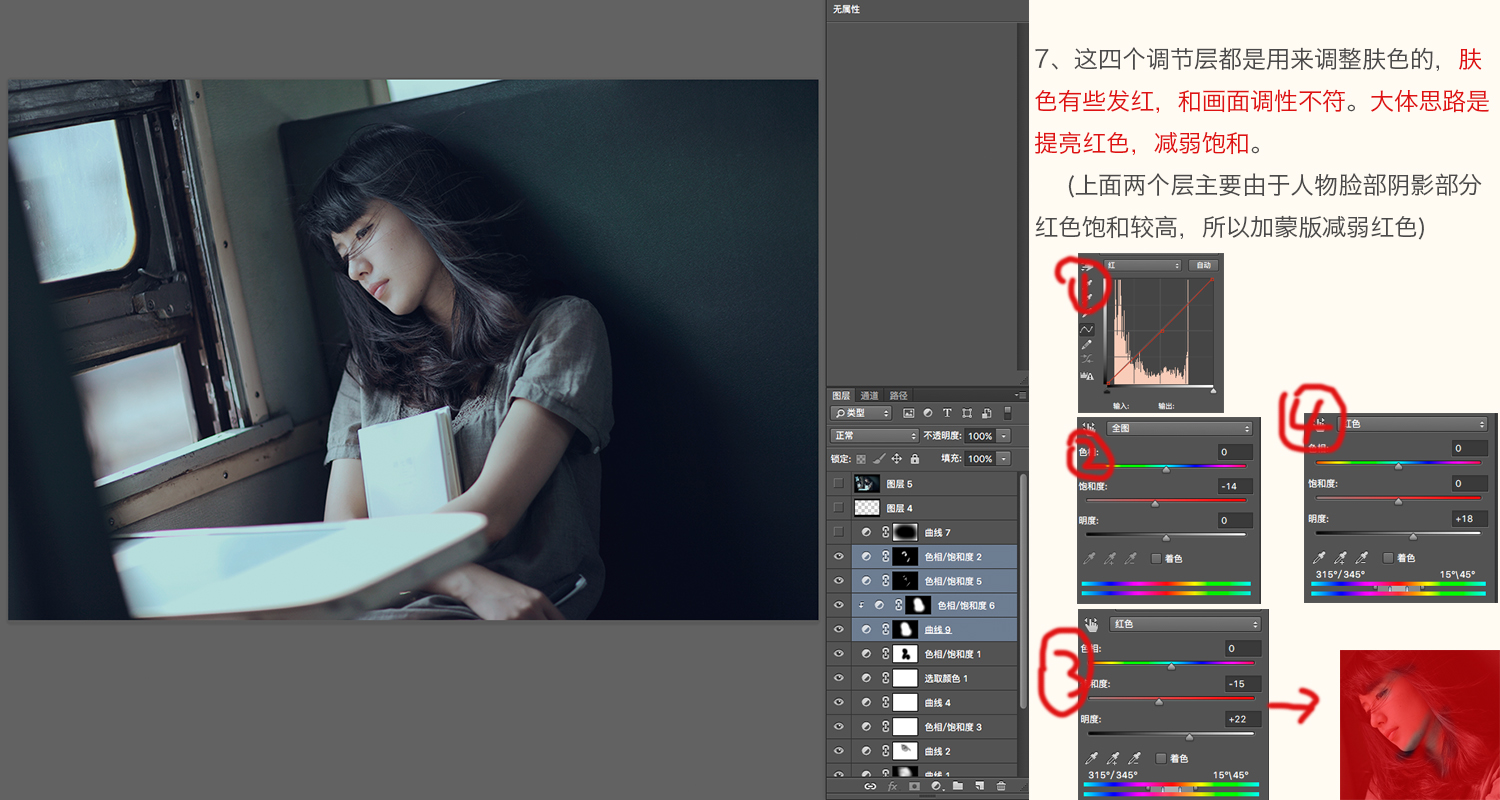Open the 类型 layer filter dropdown
The width and height of the screenshot is (1500, 800).
tap(861, 413)
